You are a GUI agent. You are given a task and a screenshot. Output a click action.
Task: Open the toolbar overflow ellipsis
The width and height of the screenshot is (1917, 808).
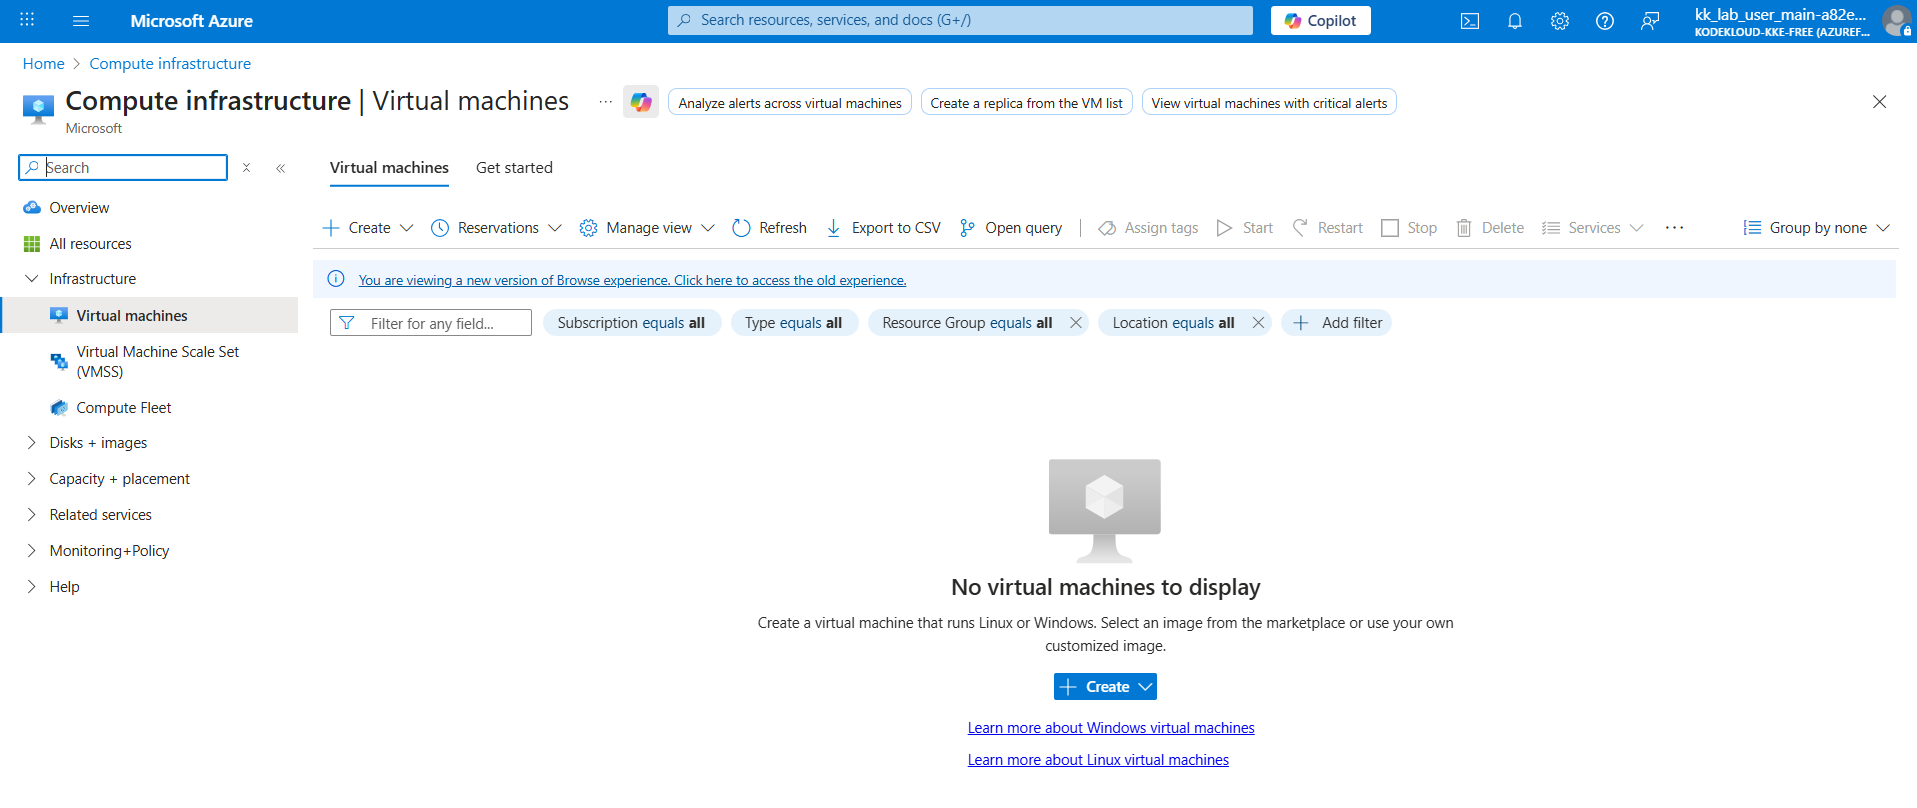point(1675,228)
